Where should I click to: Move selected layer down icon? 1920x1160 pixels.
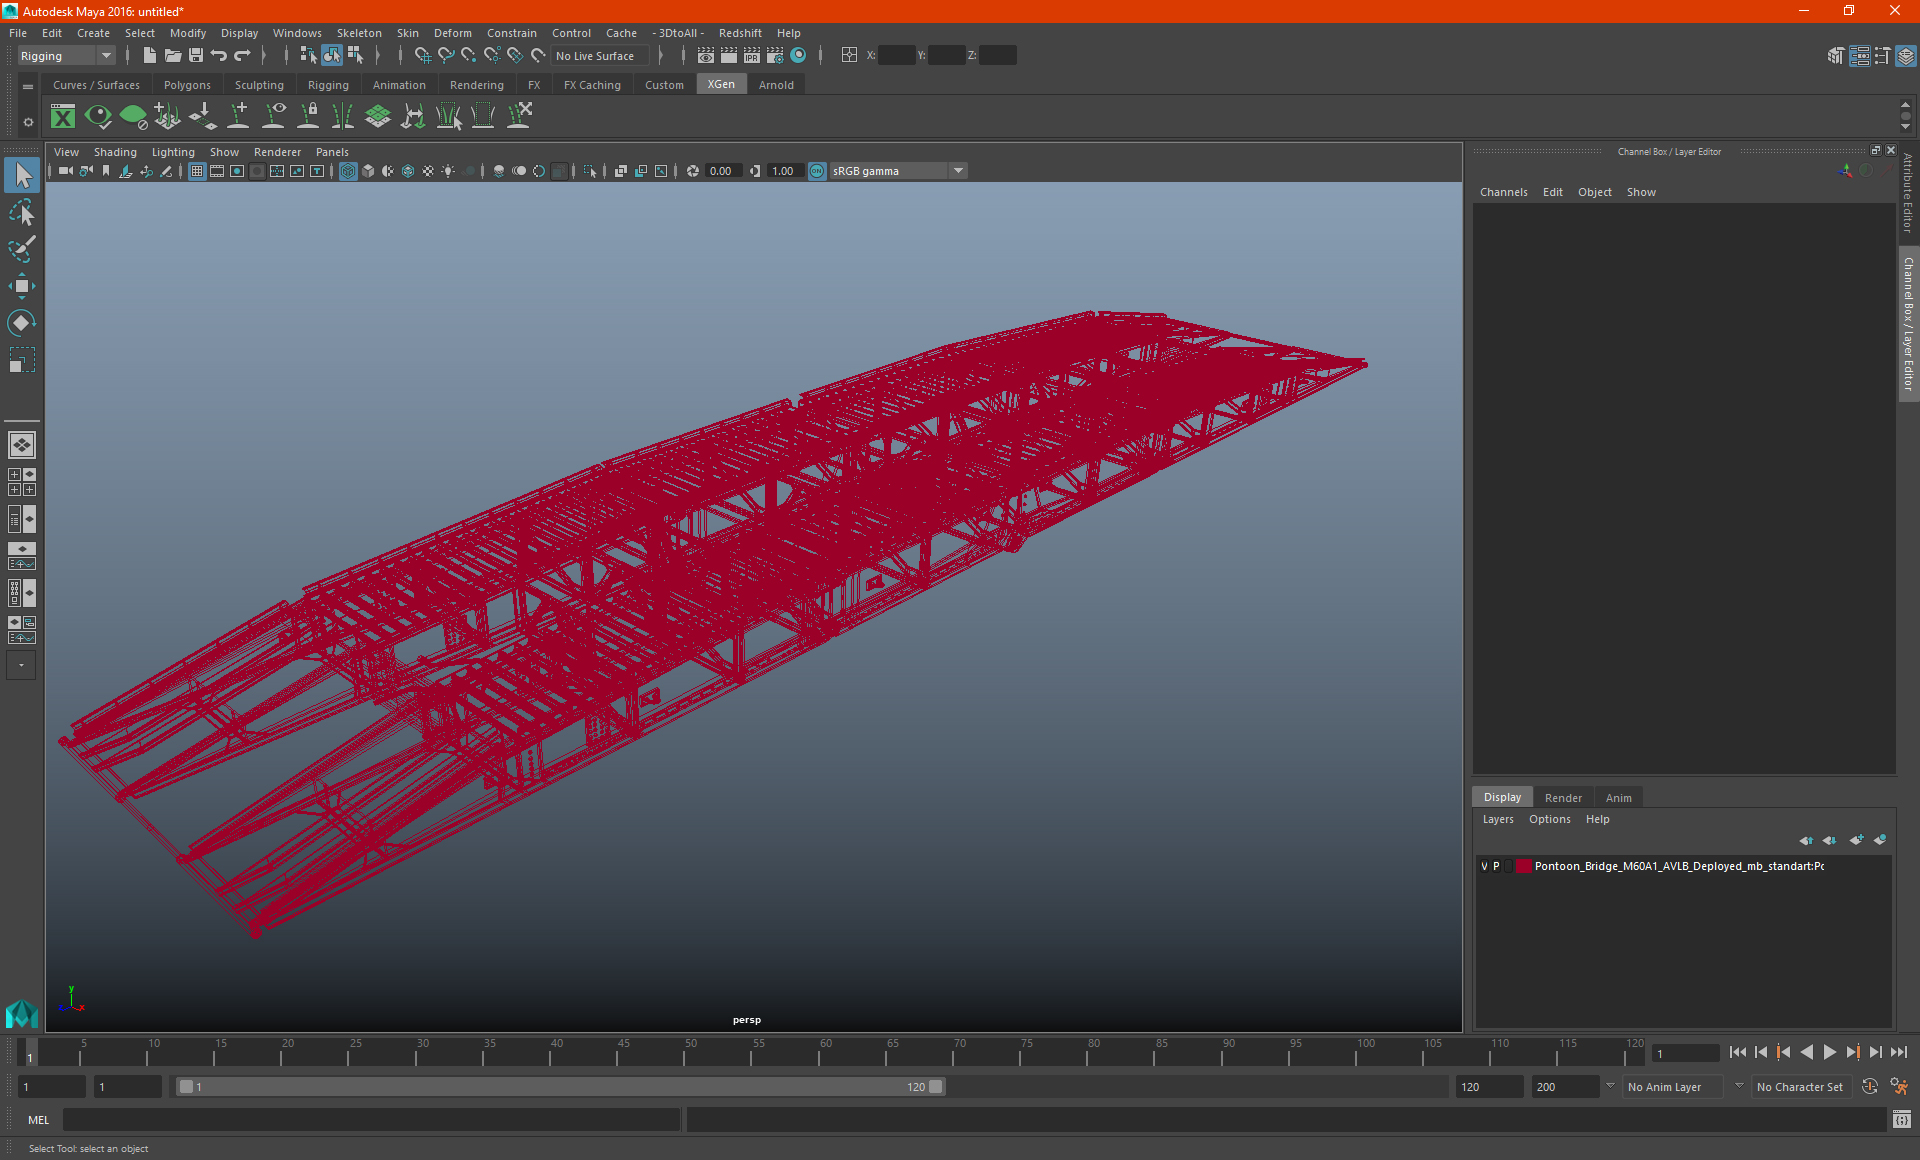[1830, 840]
